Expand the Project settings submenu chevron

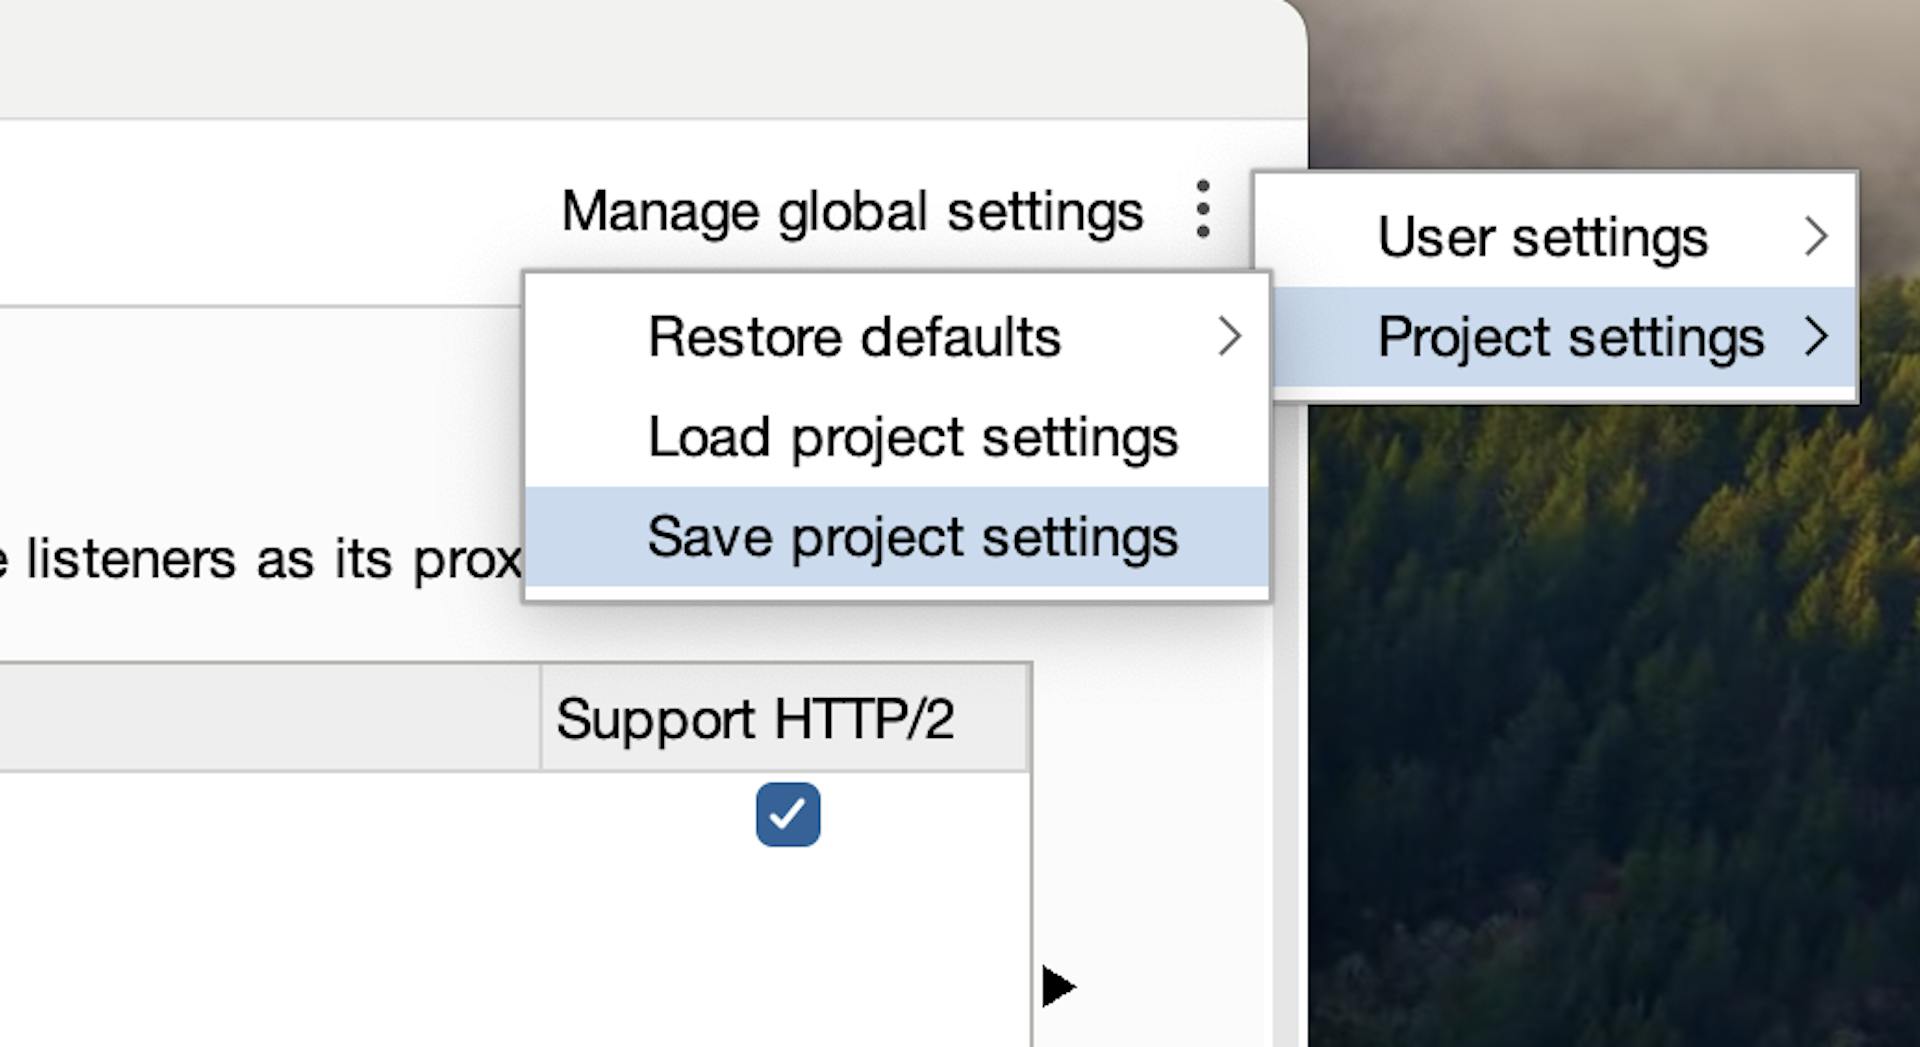[1816, 337]
